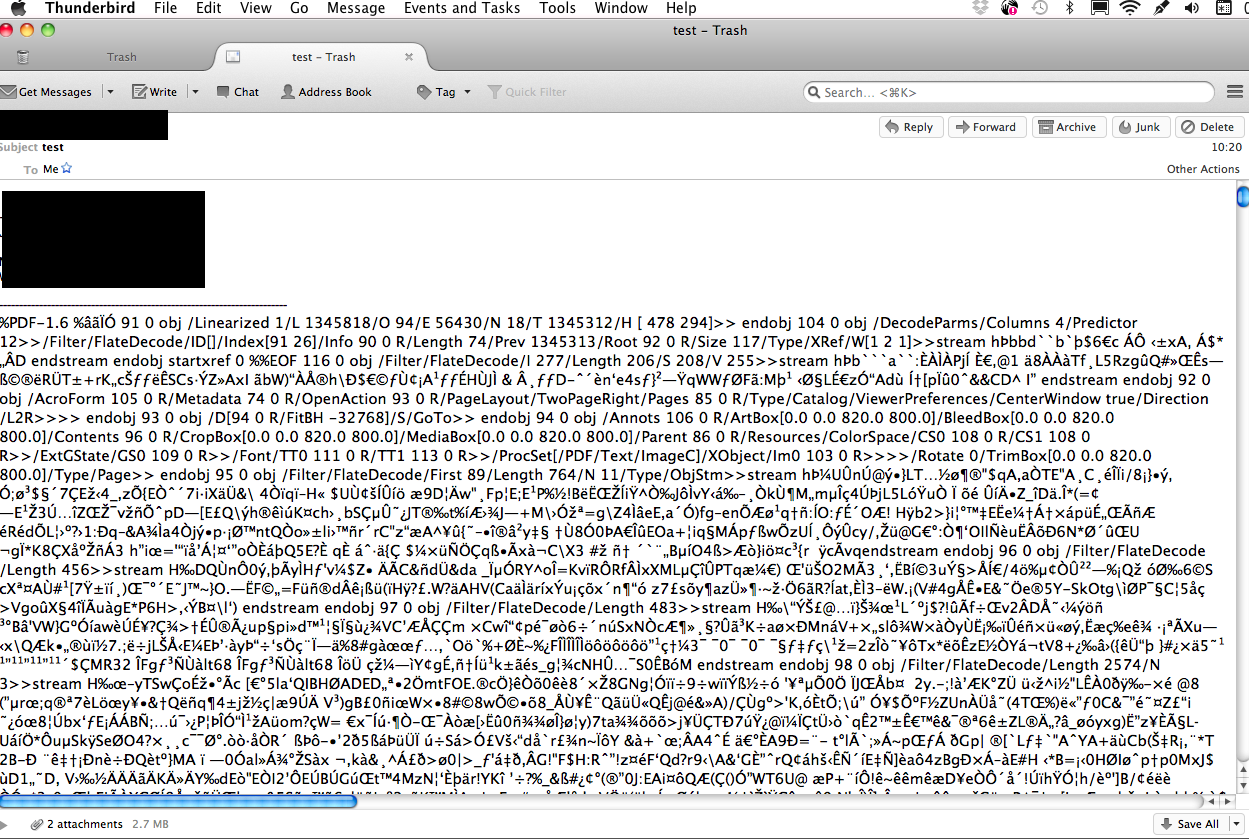Open the Tools menu
Image resolution: width=1249 pixels, height=839 pixels.
(558, 8)
